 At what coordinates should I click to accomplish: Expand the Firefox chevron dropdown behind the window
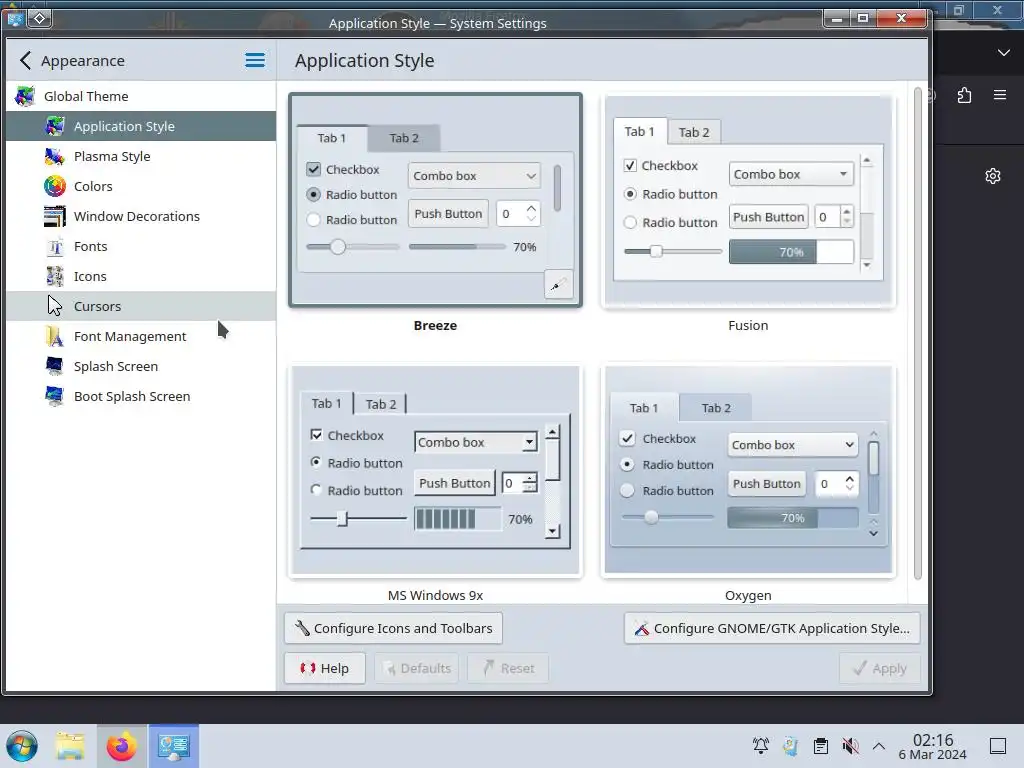coord(1004,53)
